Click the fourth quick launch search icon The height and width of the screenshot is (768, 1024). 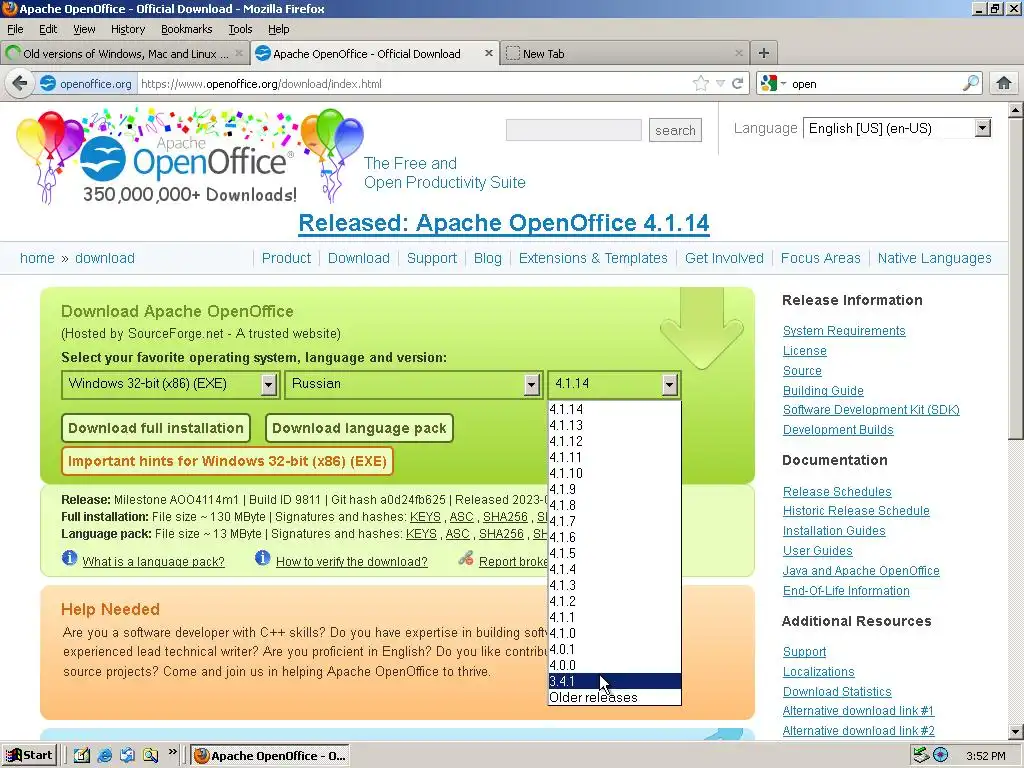(150, 756)
